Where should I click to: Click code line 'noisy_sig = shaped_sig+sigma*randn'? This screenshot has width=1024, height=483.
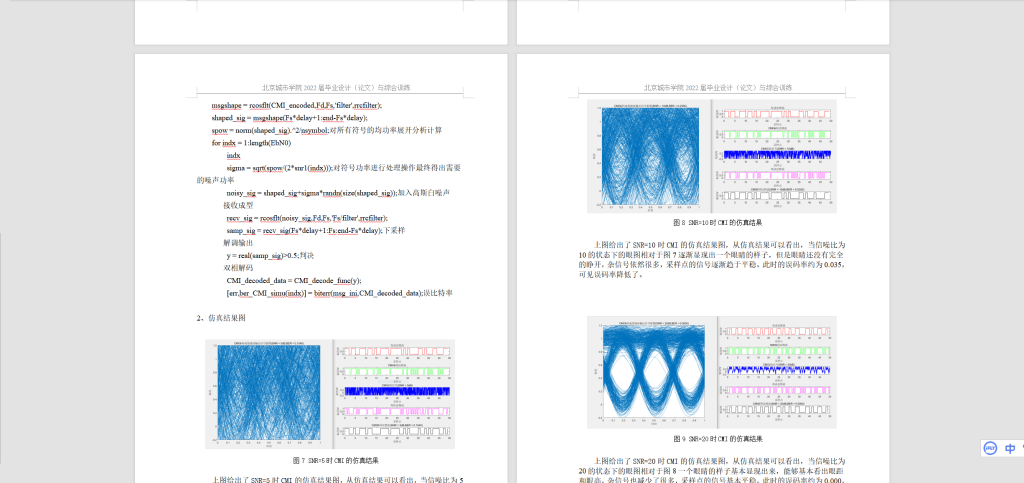click(x=338, y=193)
